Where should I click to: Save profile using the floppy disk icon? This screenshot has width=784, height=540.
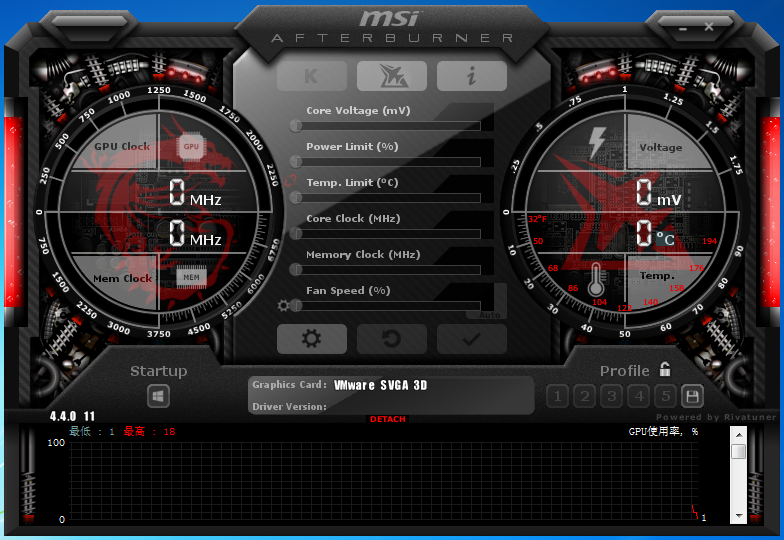(x=691, y=396)
